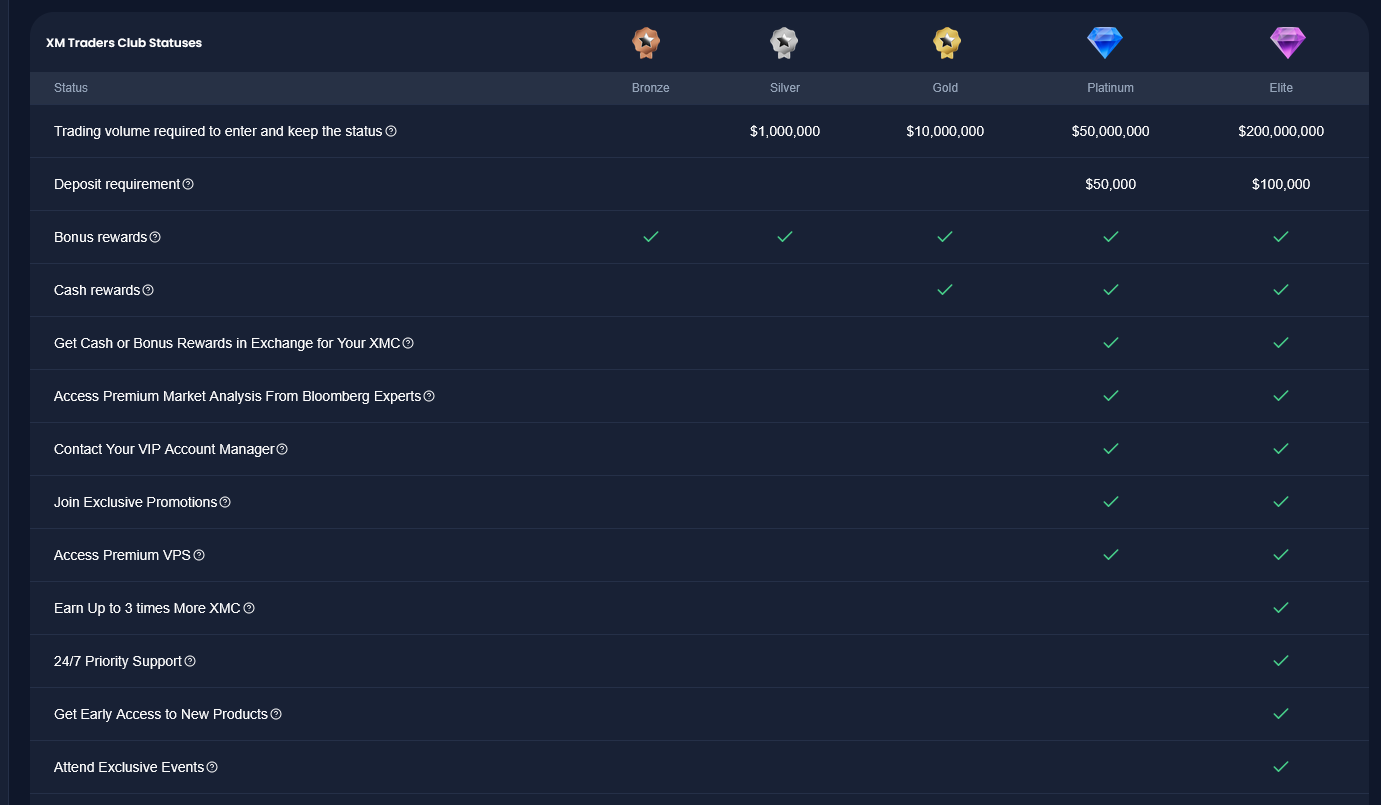Click the Gold column label
Image resolution: width=1381 pixels, height=805 pixels.
pos(945,88)
